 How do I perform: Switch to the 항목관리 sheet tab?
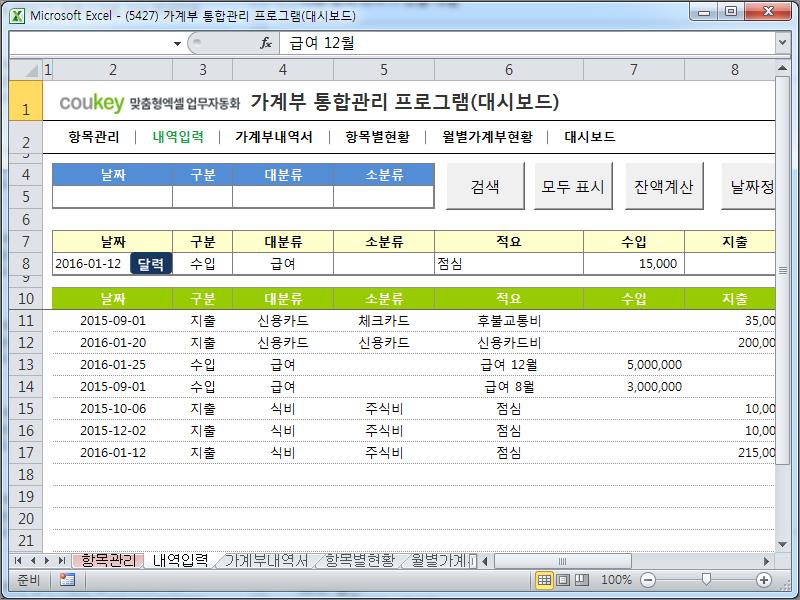click(x=108, y=560)
